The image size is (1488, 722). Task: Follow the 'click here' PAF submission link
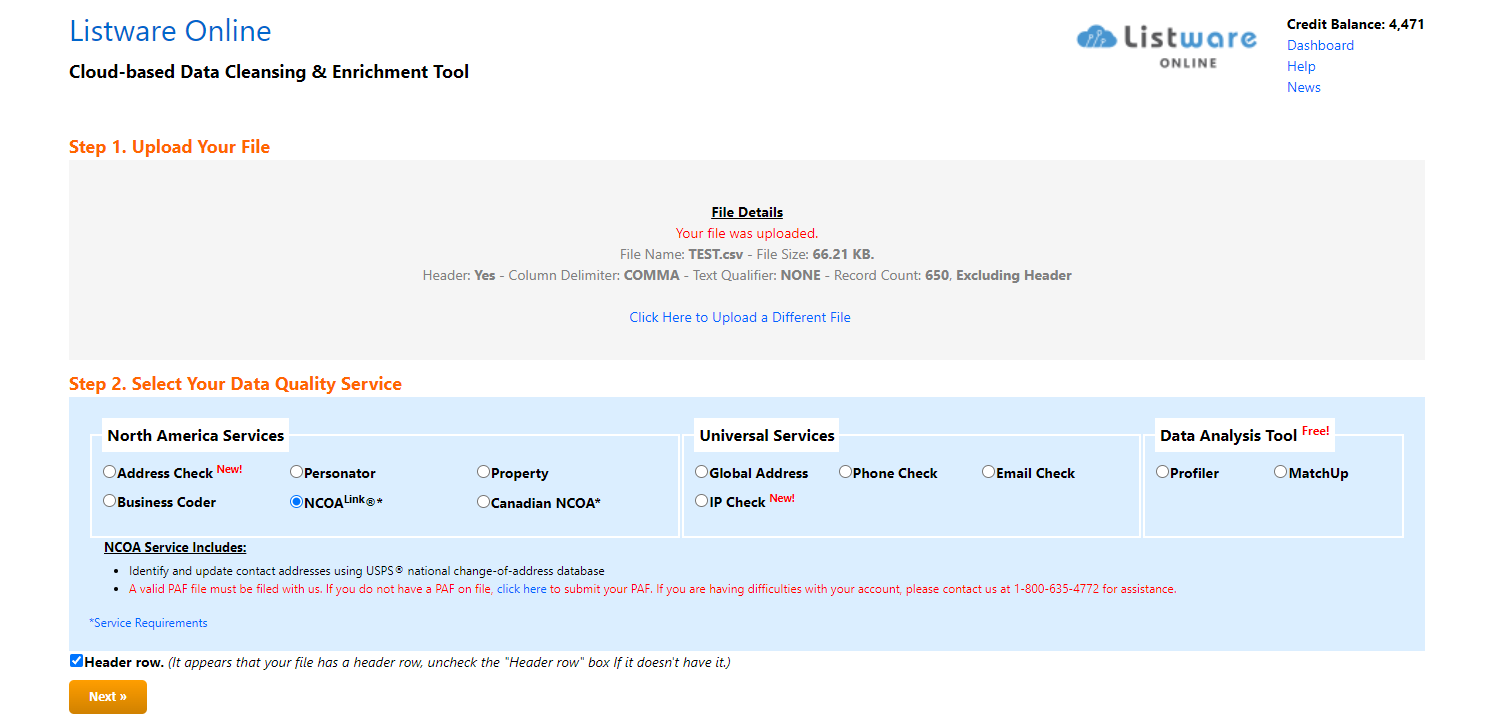pyautogui.click(x=522, y=589)
